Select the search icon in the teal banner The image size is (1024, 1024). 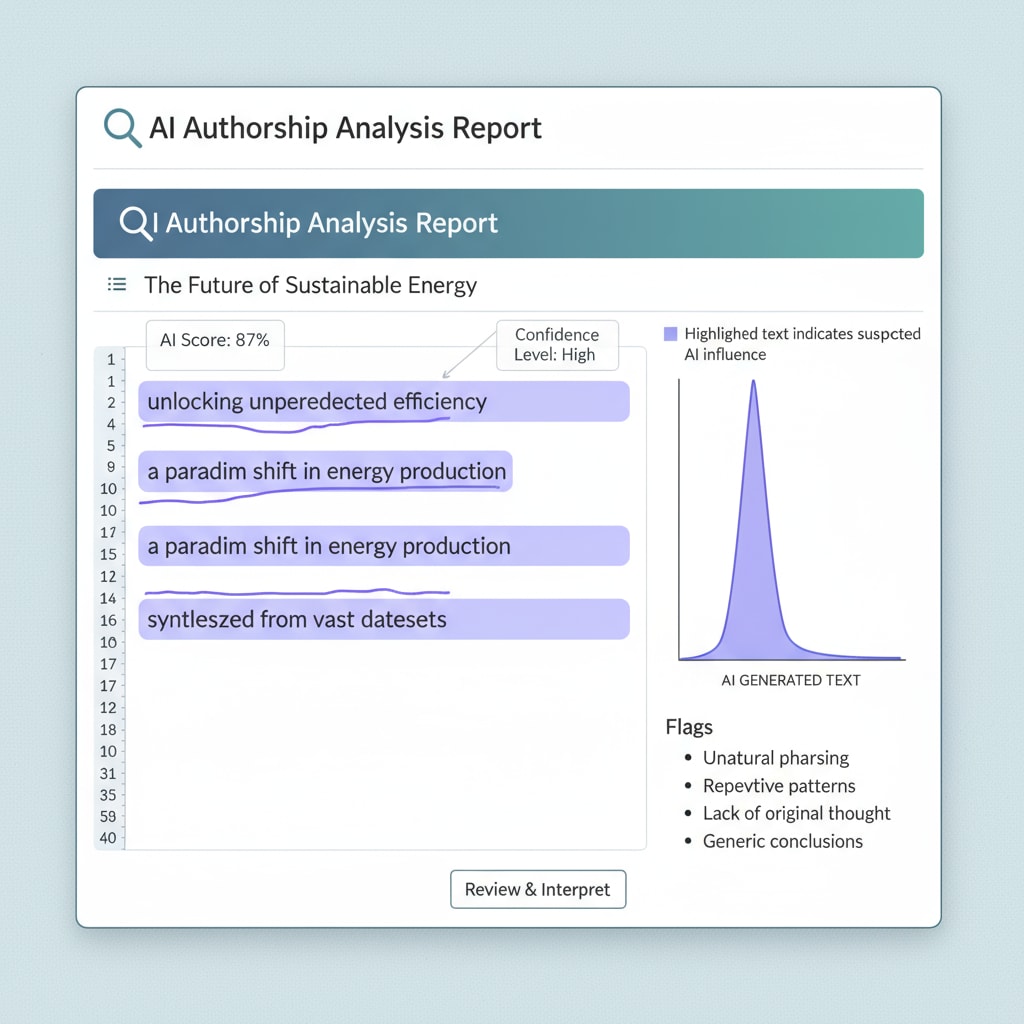(134, 223)
